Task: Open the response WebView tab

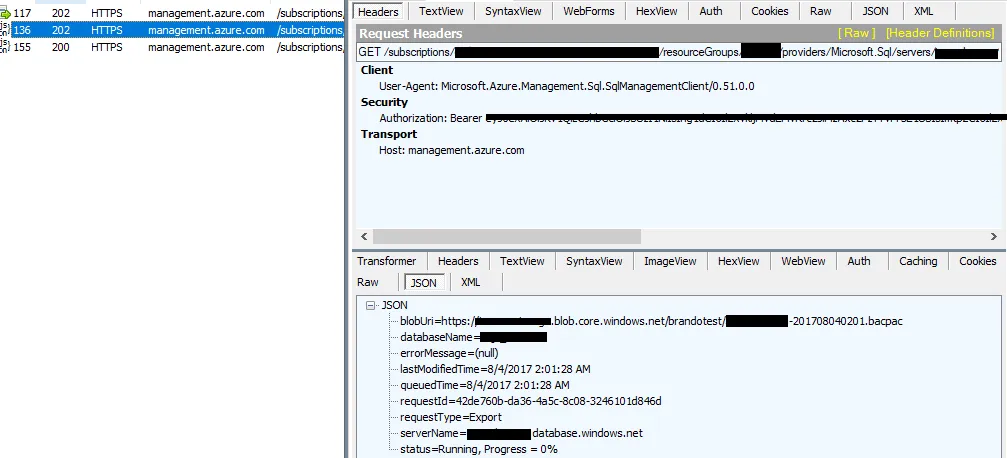Action: [x=803, y=261]
